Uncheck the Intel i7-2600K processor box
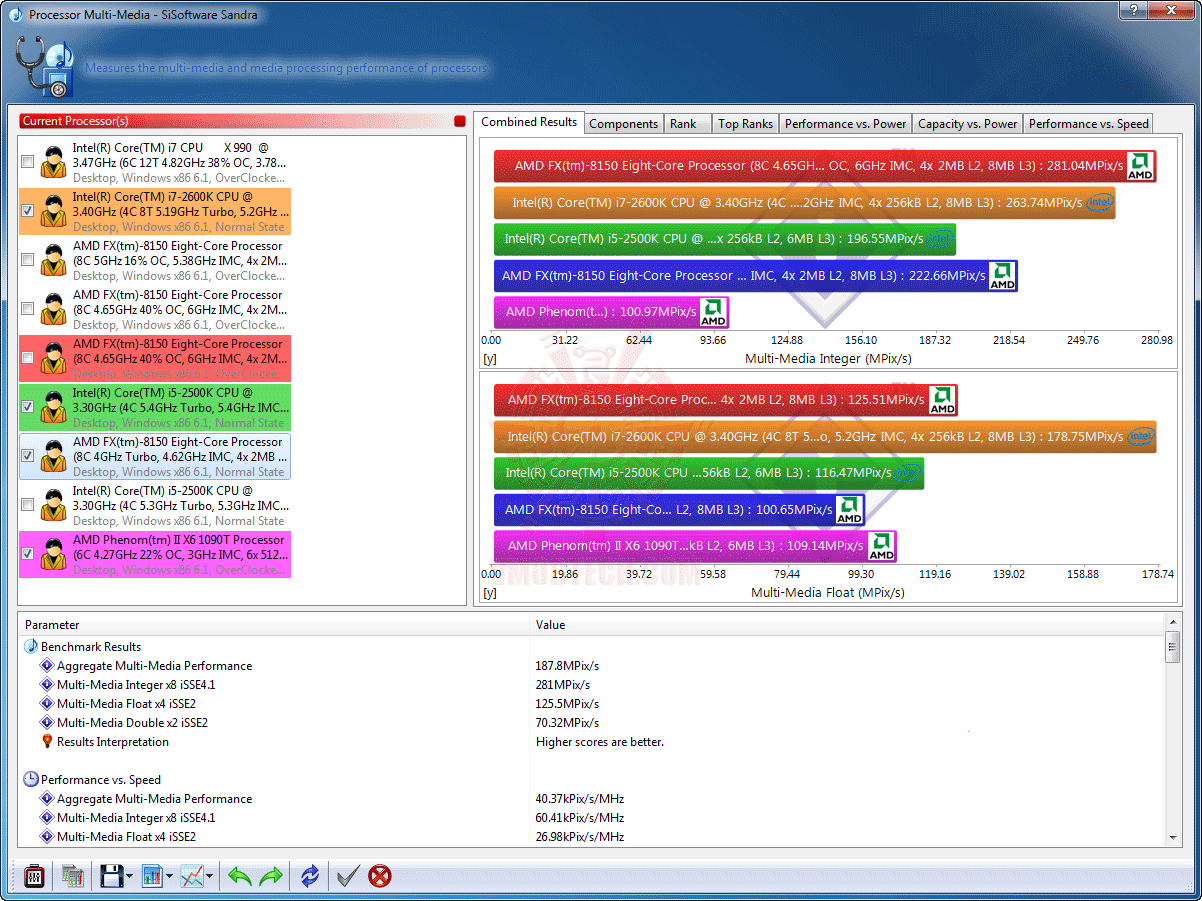 point(28,211)
